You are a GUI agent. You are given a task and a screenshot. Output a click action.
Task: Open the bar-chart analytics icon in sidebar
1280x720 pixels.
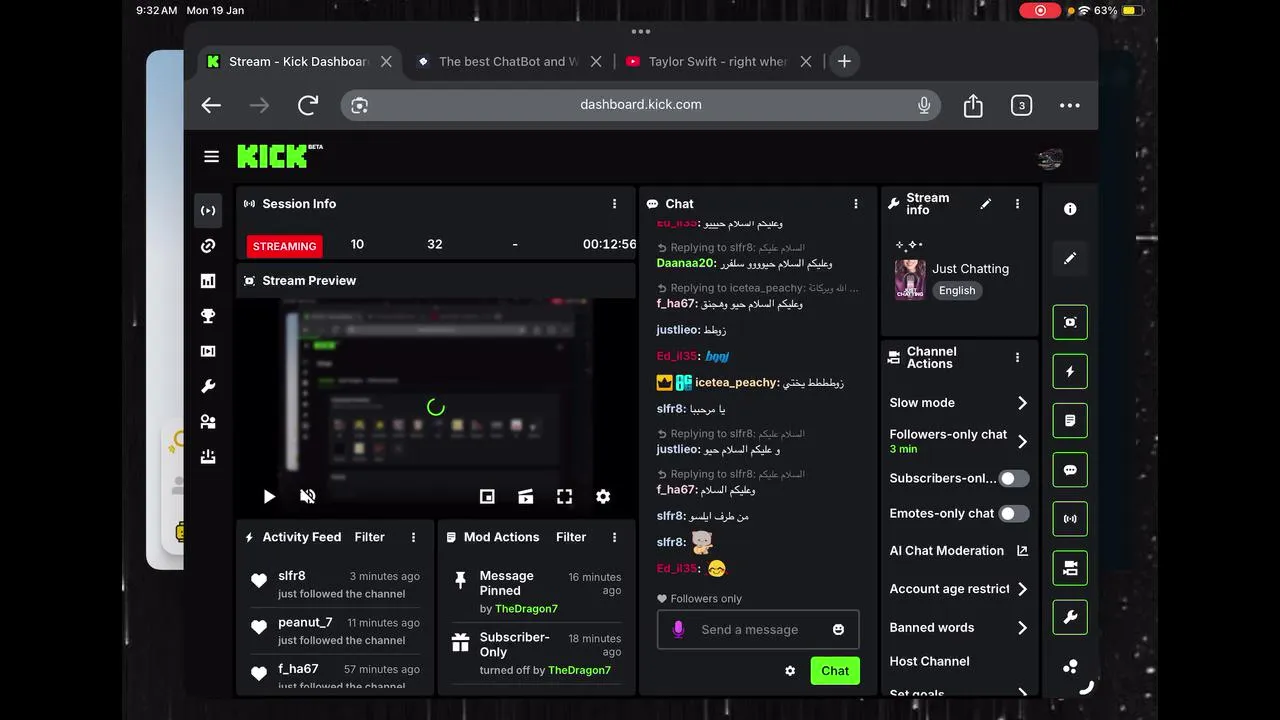pos(208,281)
